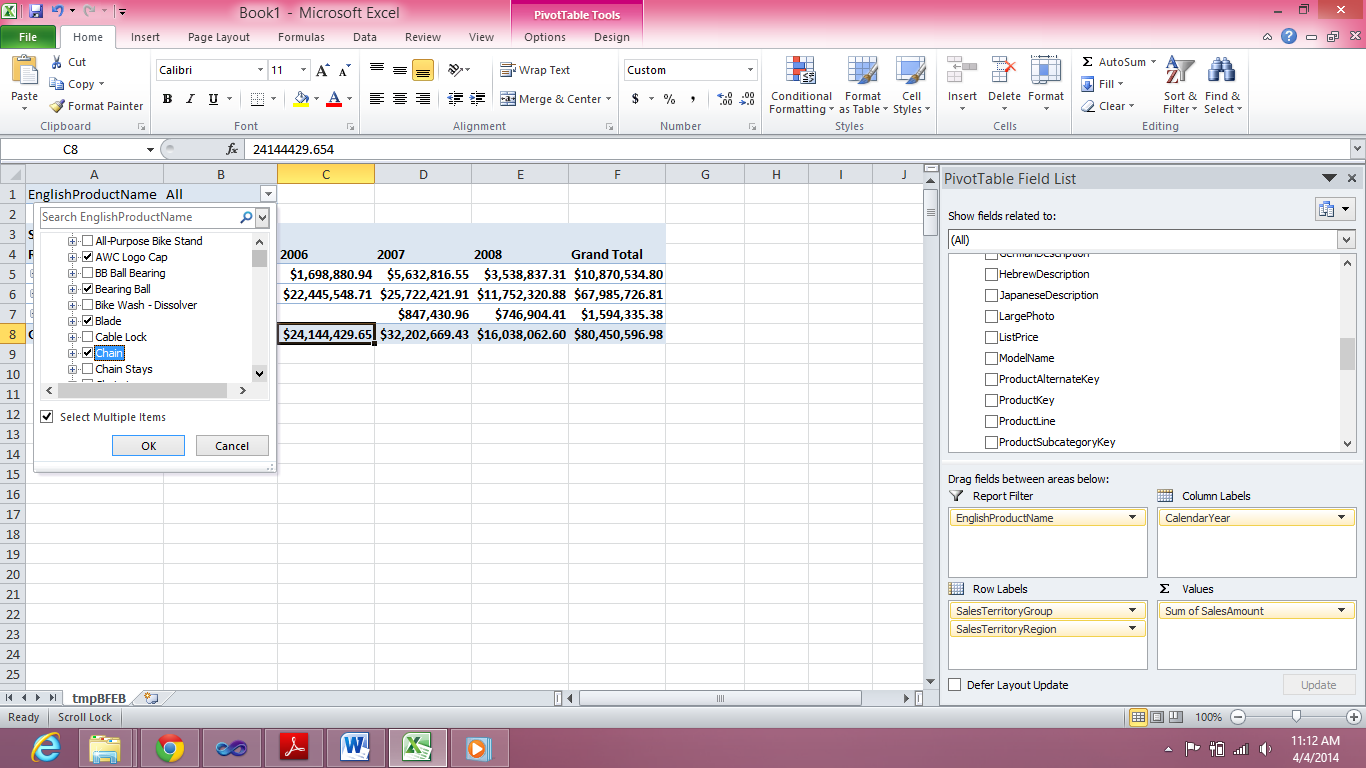
Task: Toggle Italic formatting
Action: coord(190,99)
